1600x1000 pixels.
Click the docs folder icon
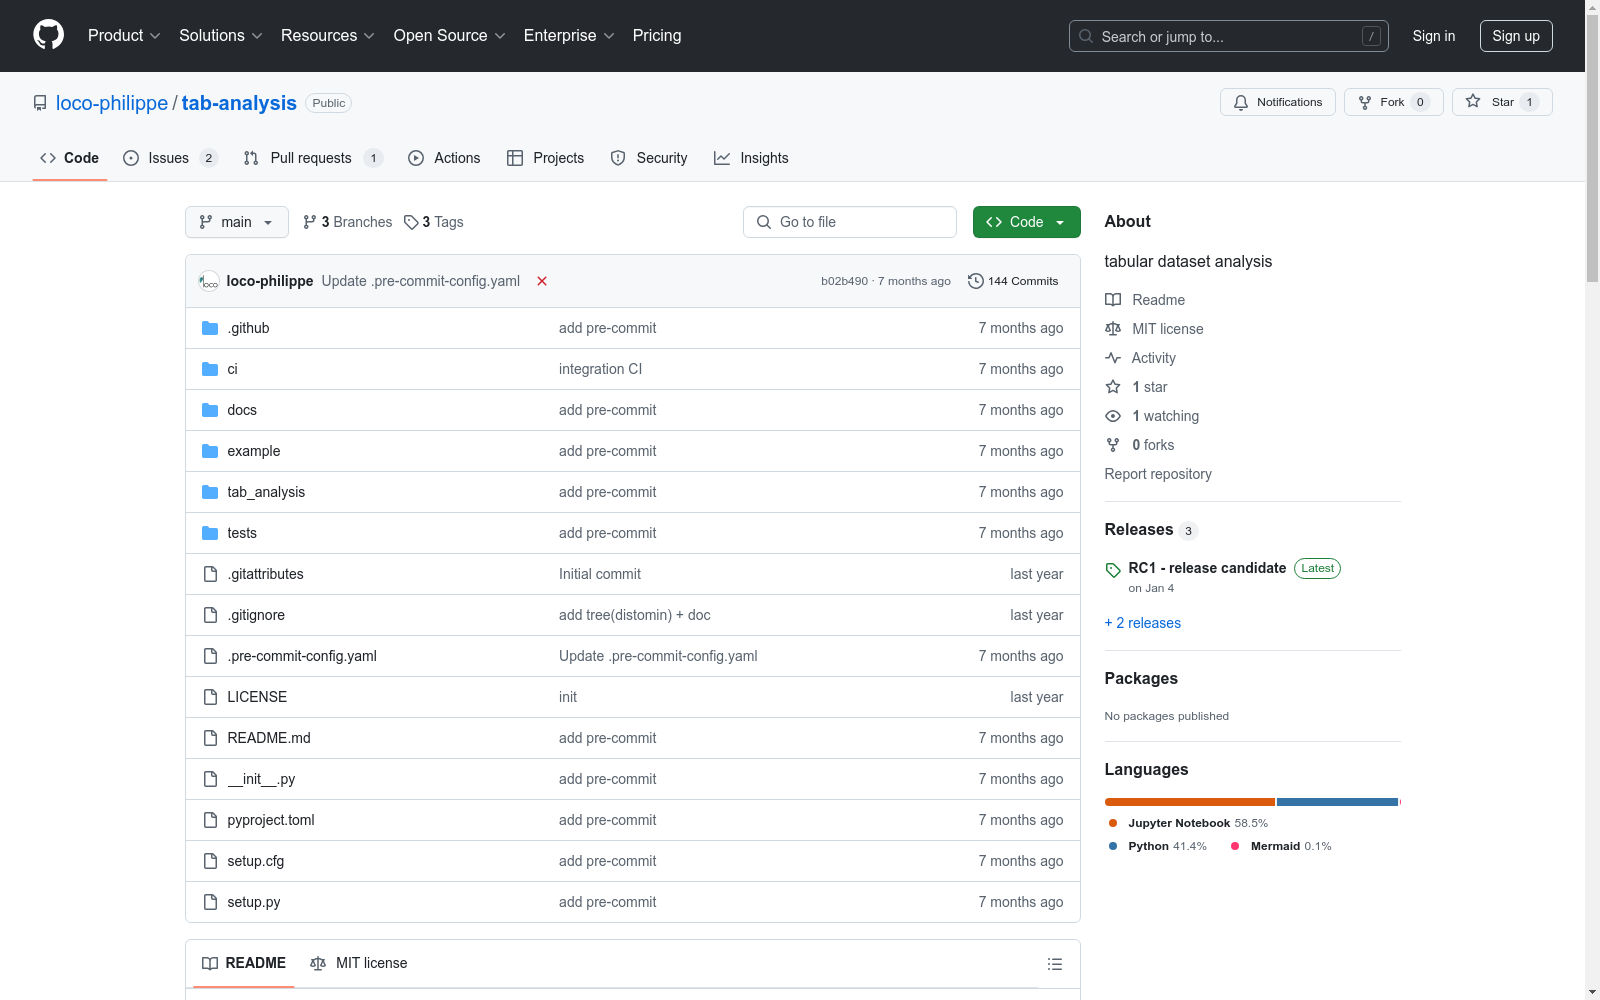pyautogui.click(x=210, y=410)
